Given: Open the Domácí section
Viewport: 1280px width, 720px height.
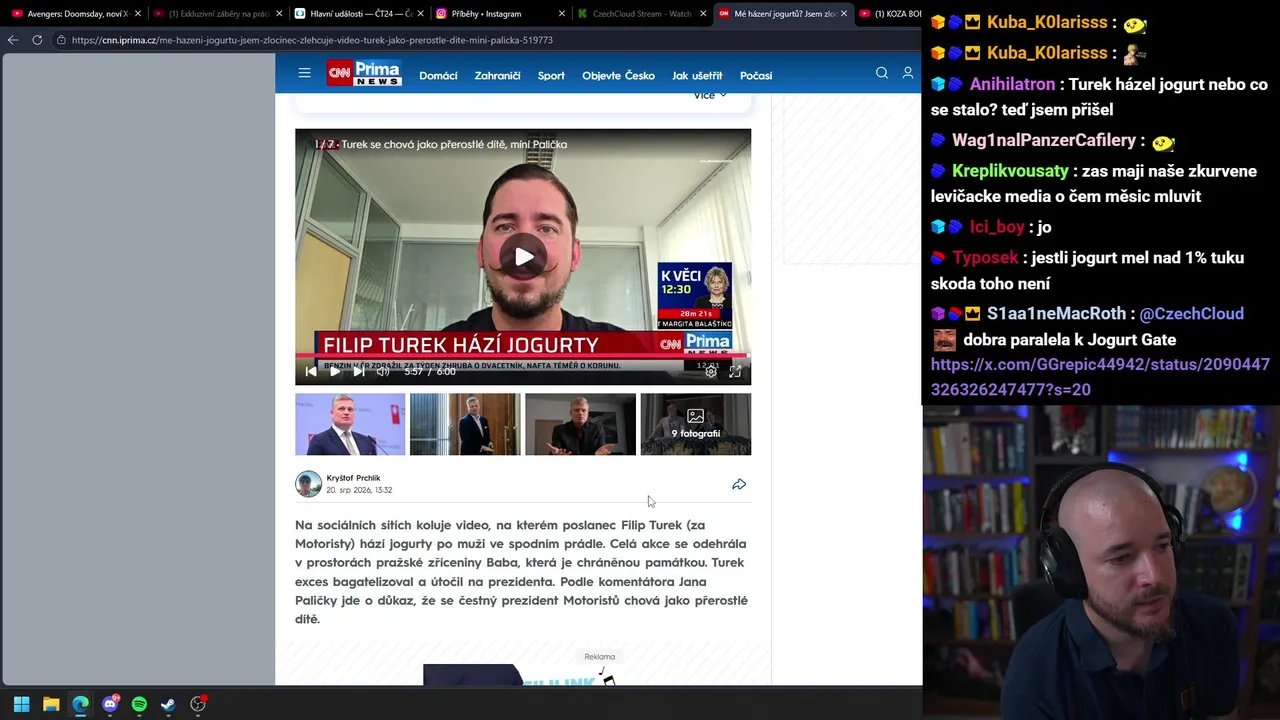Looking at the screenshot, I should coord(438,76).
